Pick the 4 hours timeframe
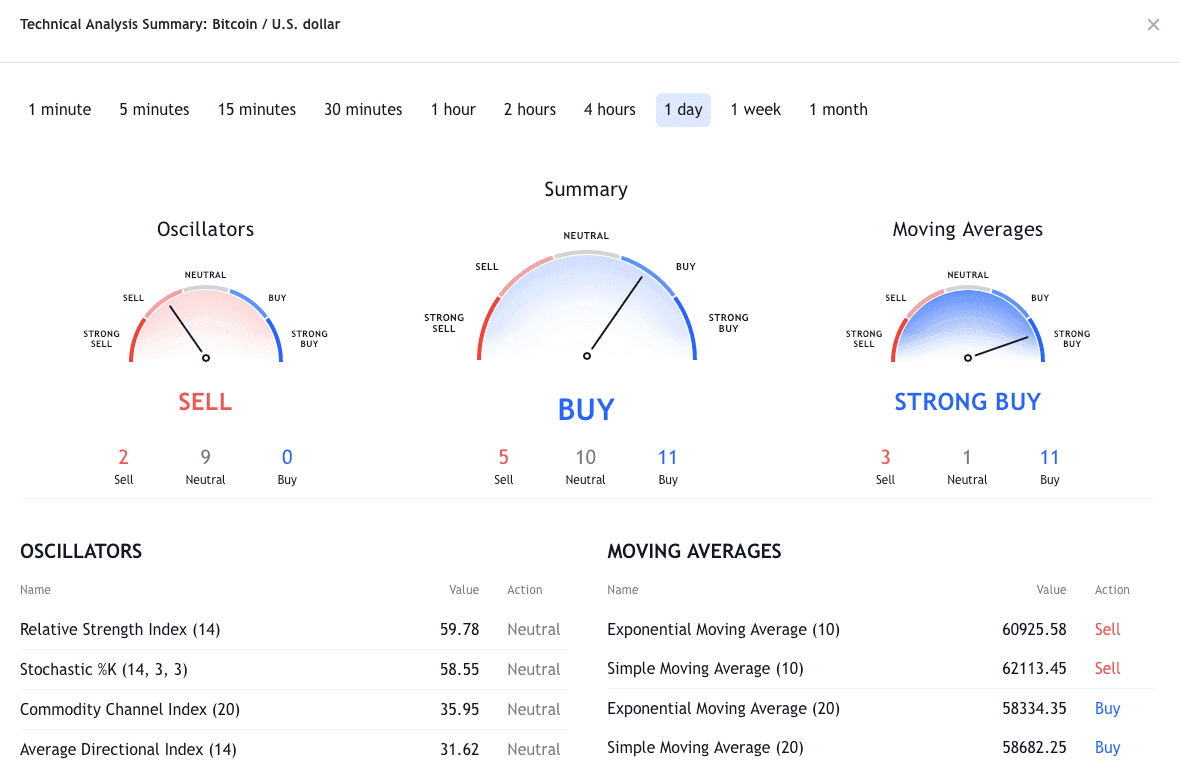This screenshot has width=1180, height=766. 610,110
